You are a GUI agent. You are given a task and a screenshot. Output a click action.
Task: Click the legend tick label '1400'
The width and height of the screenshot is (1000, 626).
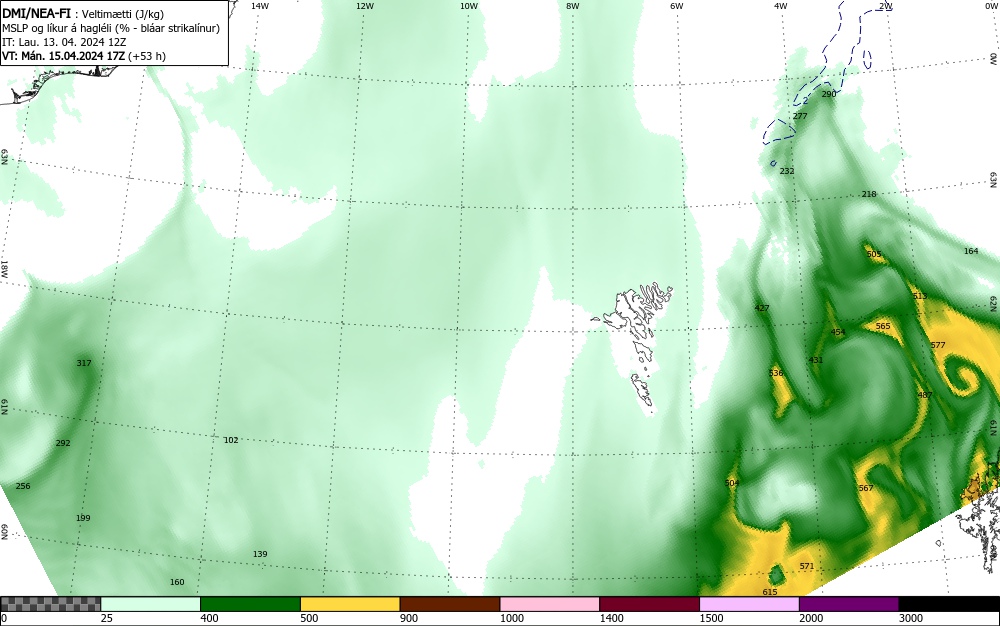pos(611,618)
